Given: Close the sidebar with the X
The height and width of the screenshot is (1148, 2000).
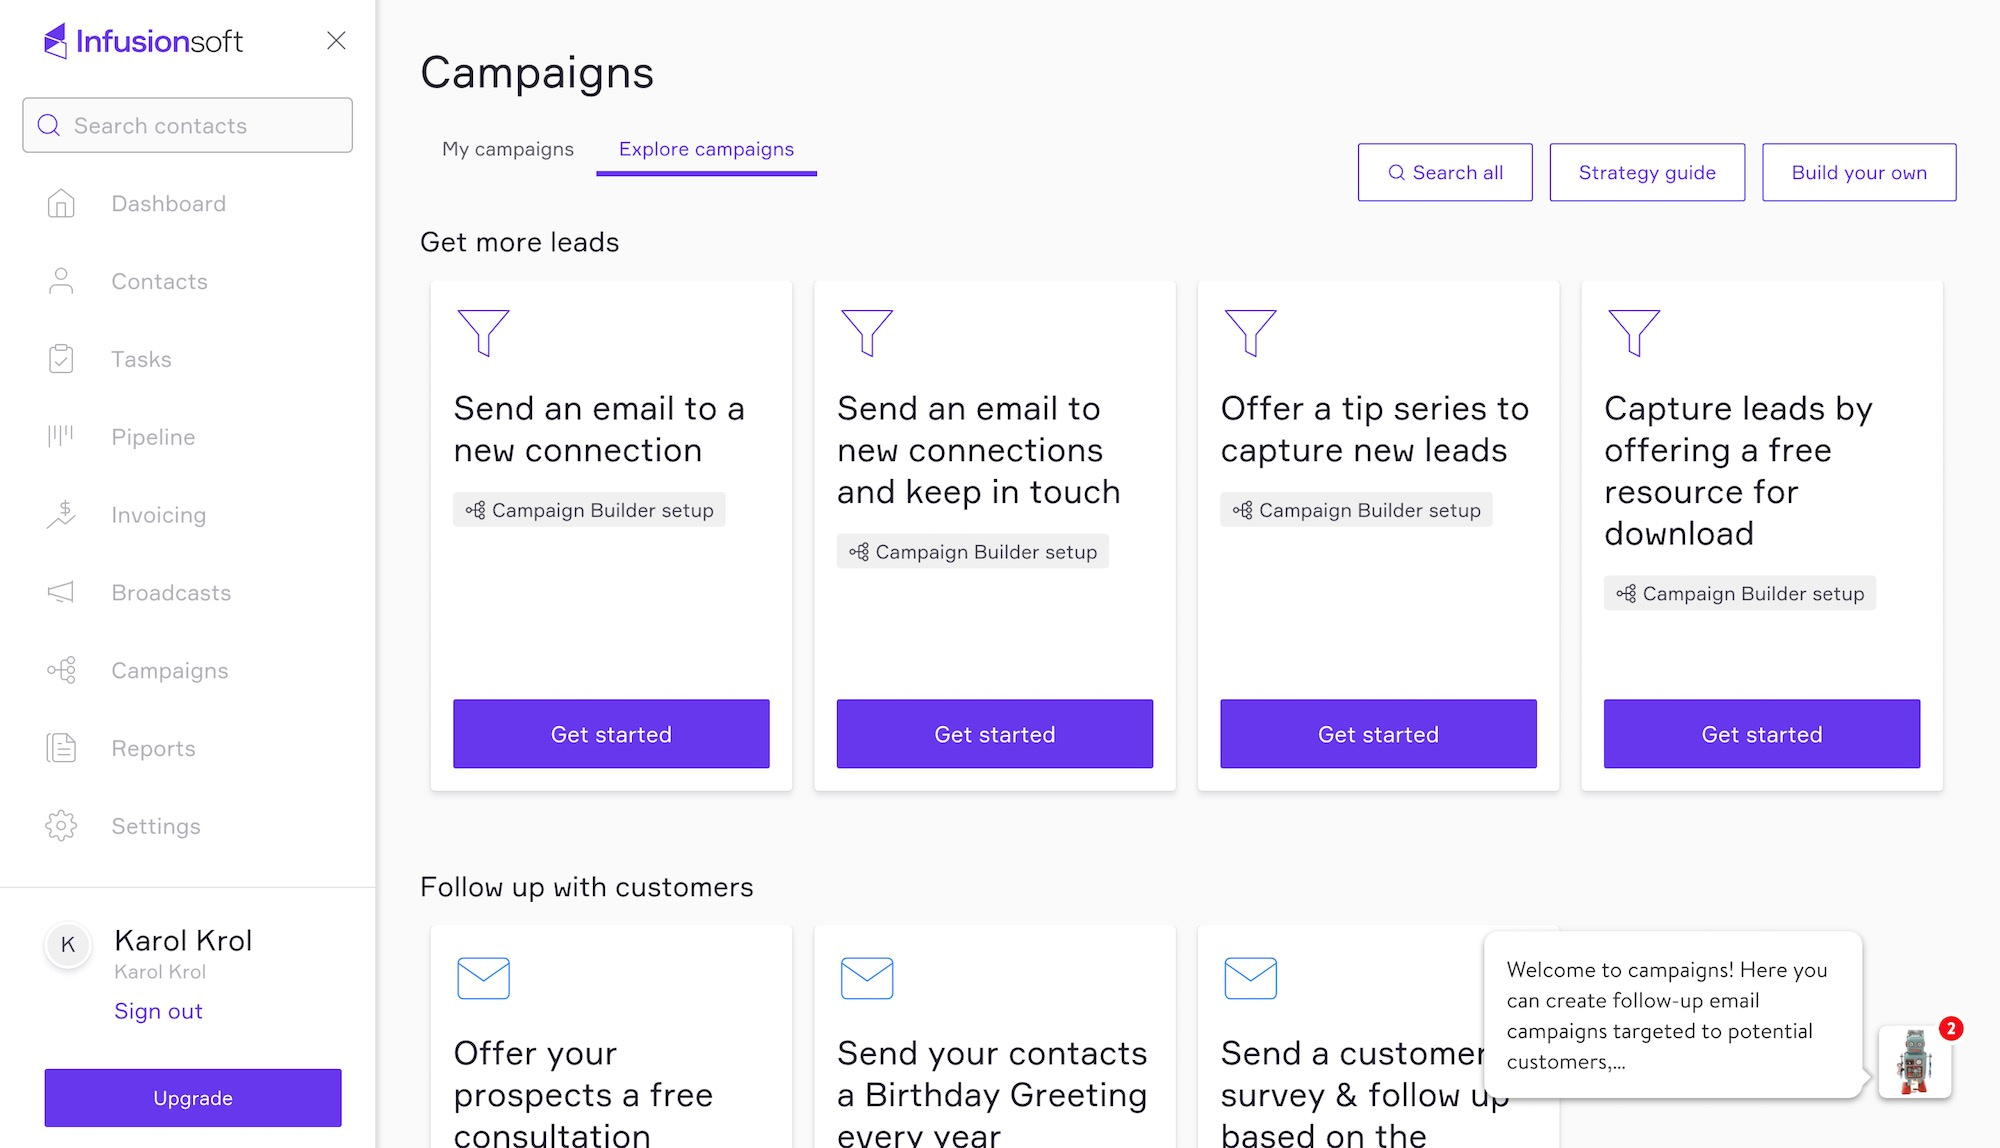Looking at the screenshot, I should pos(336,41).
